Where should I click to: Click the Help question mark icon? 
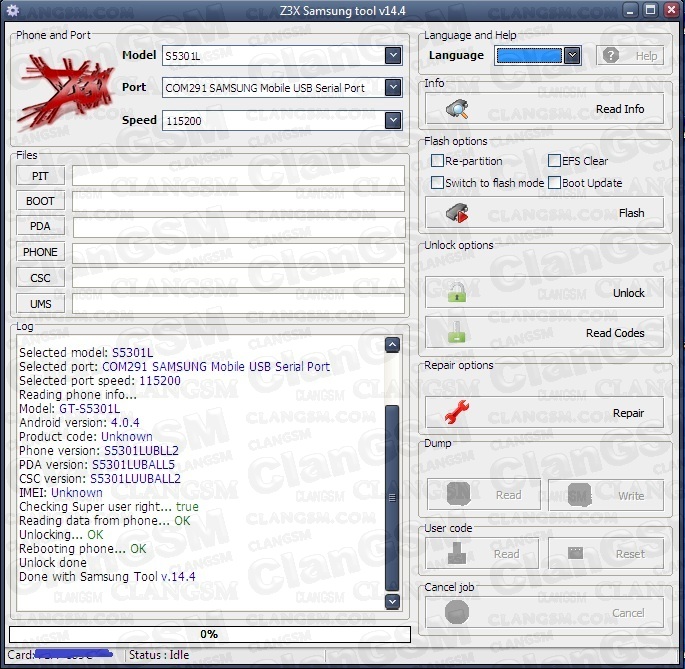click(611, 55)
